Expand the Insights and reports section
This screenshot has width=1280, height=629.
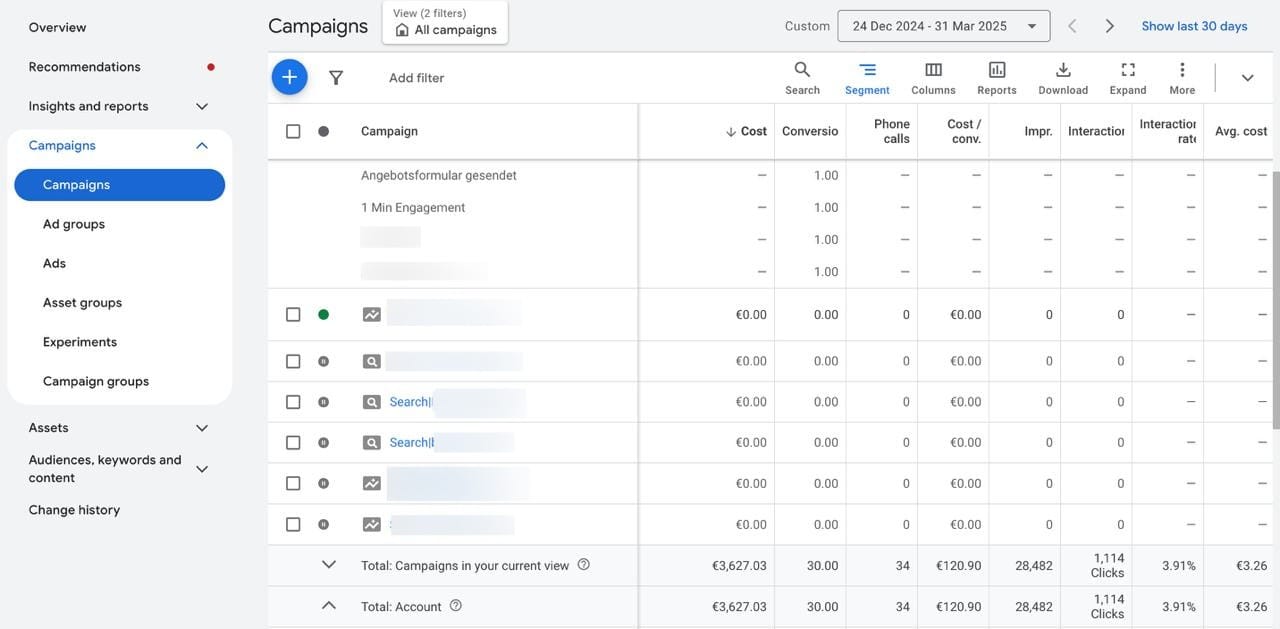201,106
